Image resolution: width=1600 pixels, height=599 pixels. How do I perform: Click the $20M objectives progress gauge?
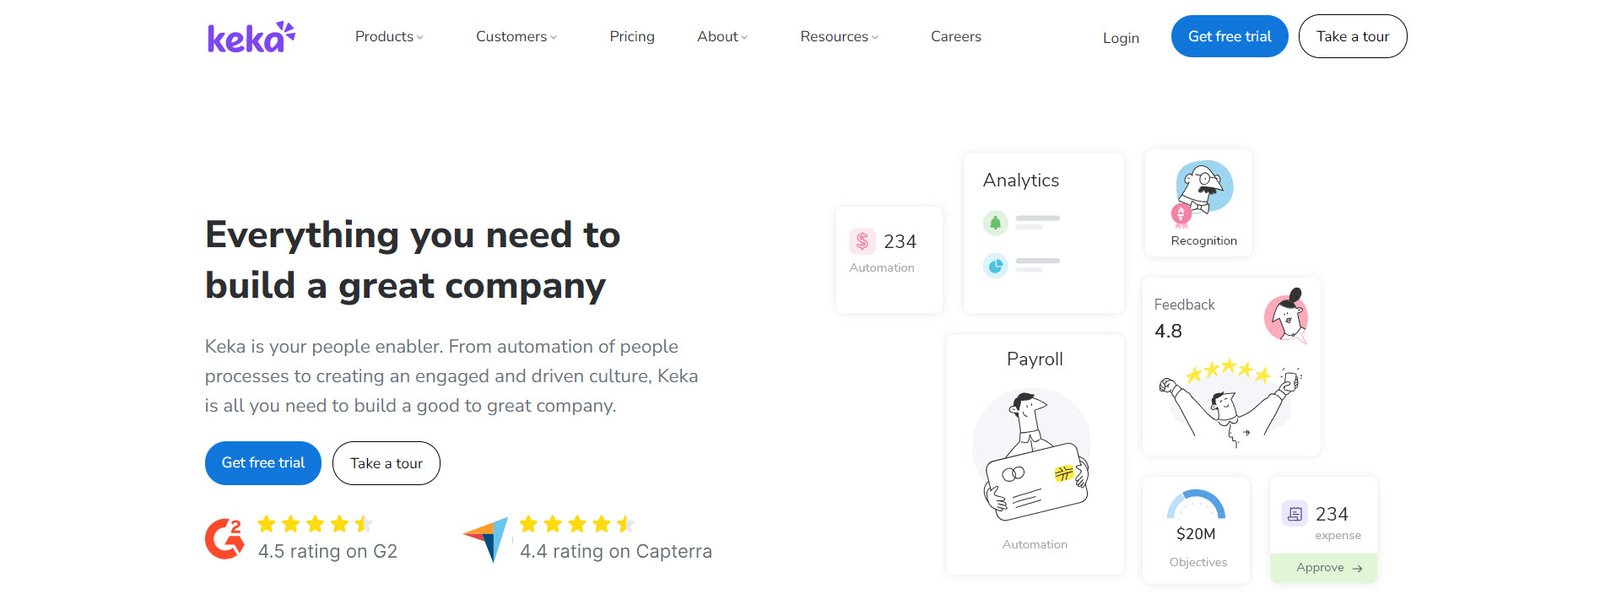tap(1196, 504)
